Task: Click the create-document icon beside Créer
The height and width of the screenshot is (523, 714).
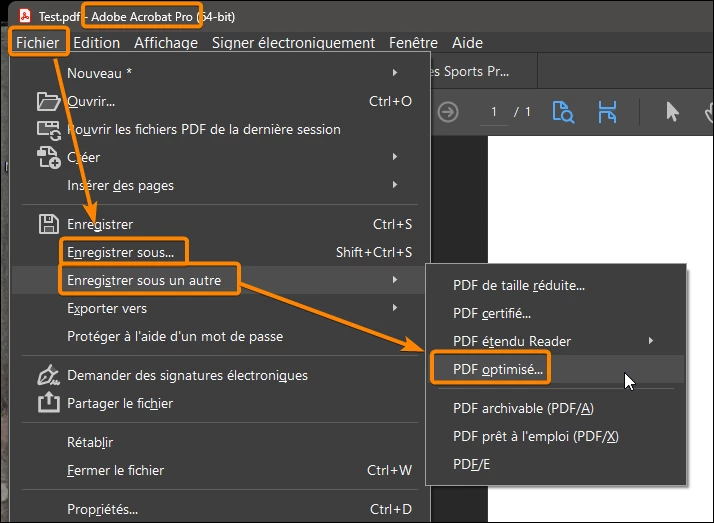Action: (48, 157)
